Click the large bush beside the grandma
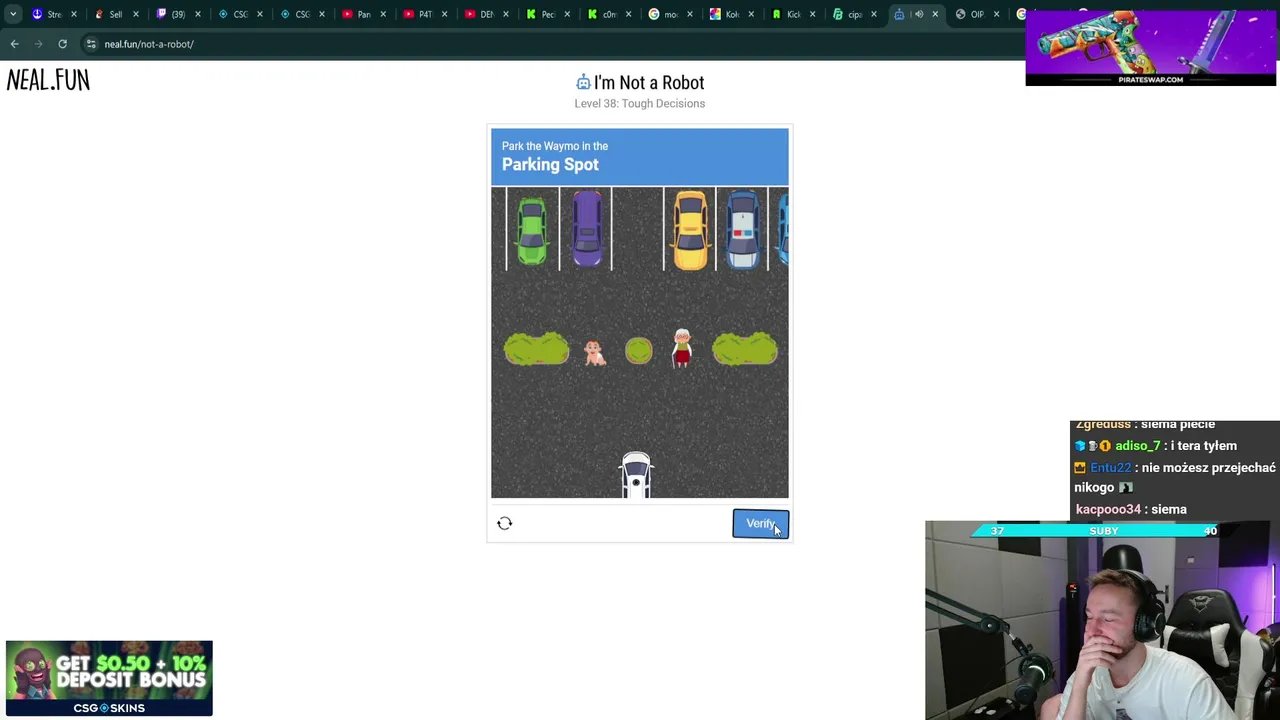This screenshot has width=1280, height=720. coord(745,349)
